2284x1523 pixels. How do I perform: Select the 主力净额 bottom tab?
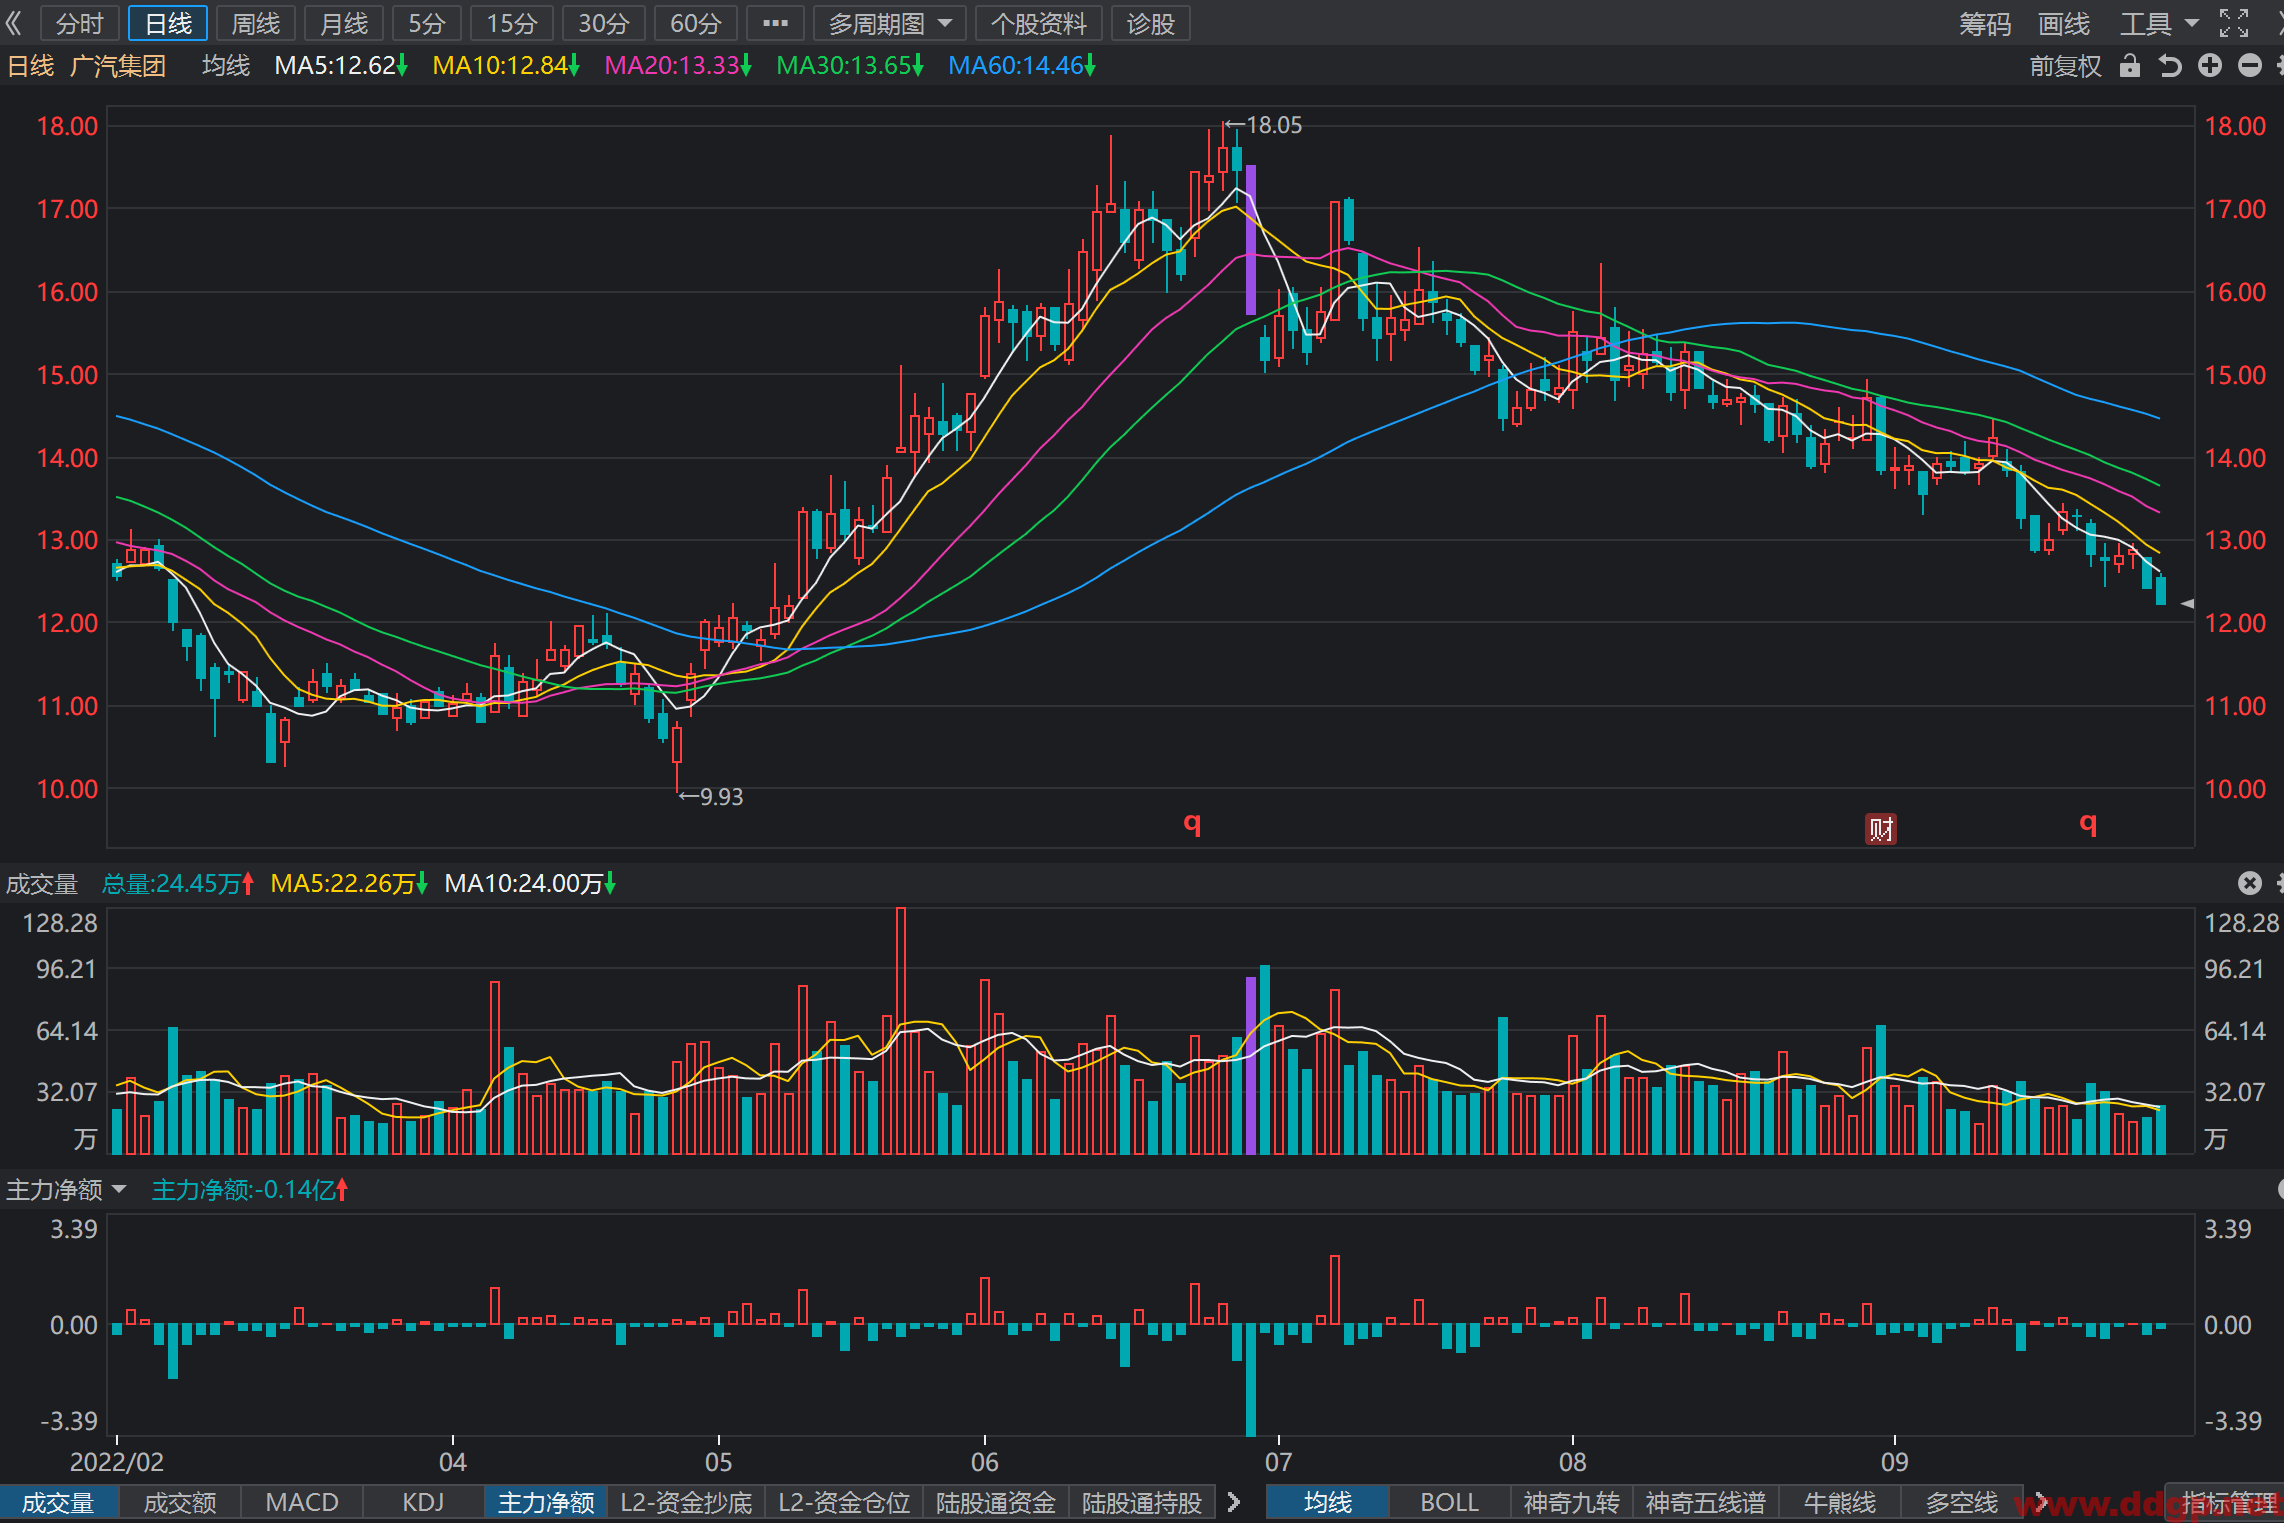(x=546, y=1502)
